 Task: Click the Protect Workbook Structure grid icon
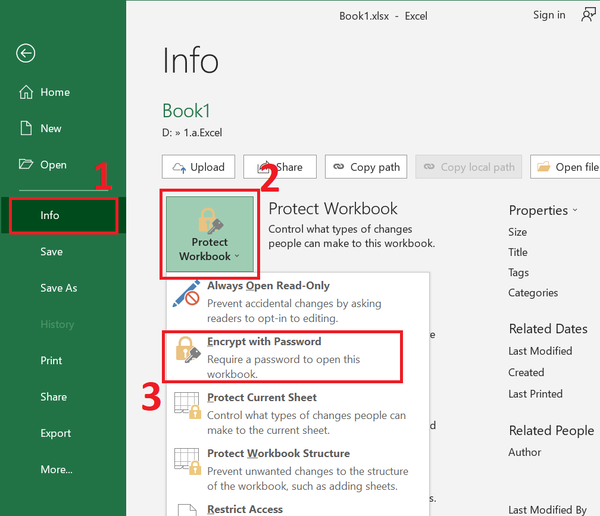[x=187, y=461]
